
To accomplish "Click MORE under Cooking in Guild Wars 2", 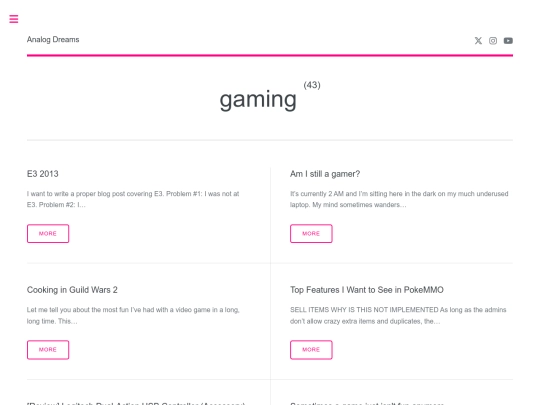I will coord(48,350).
